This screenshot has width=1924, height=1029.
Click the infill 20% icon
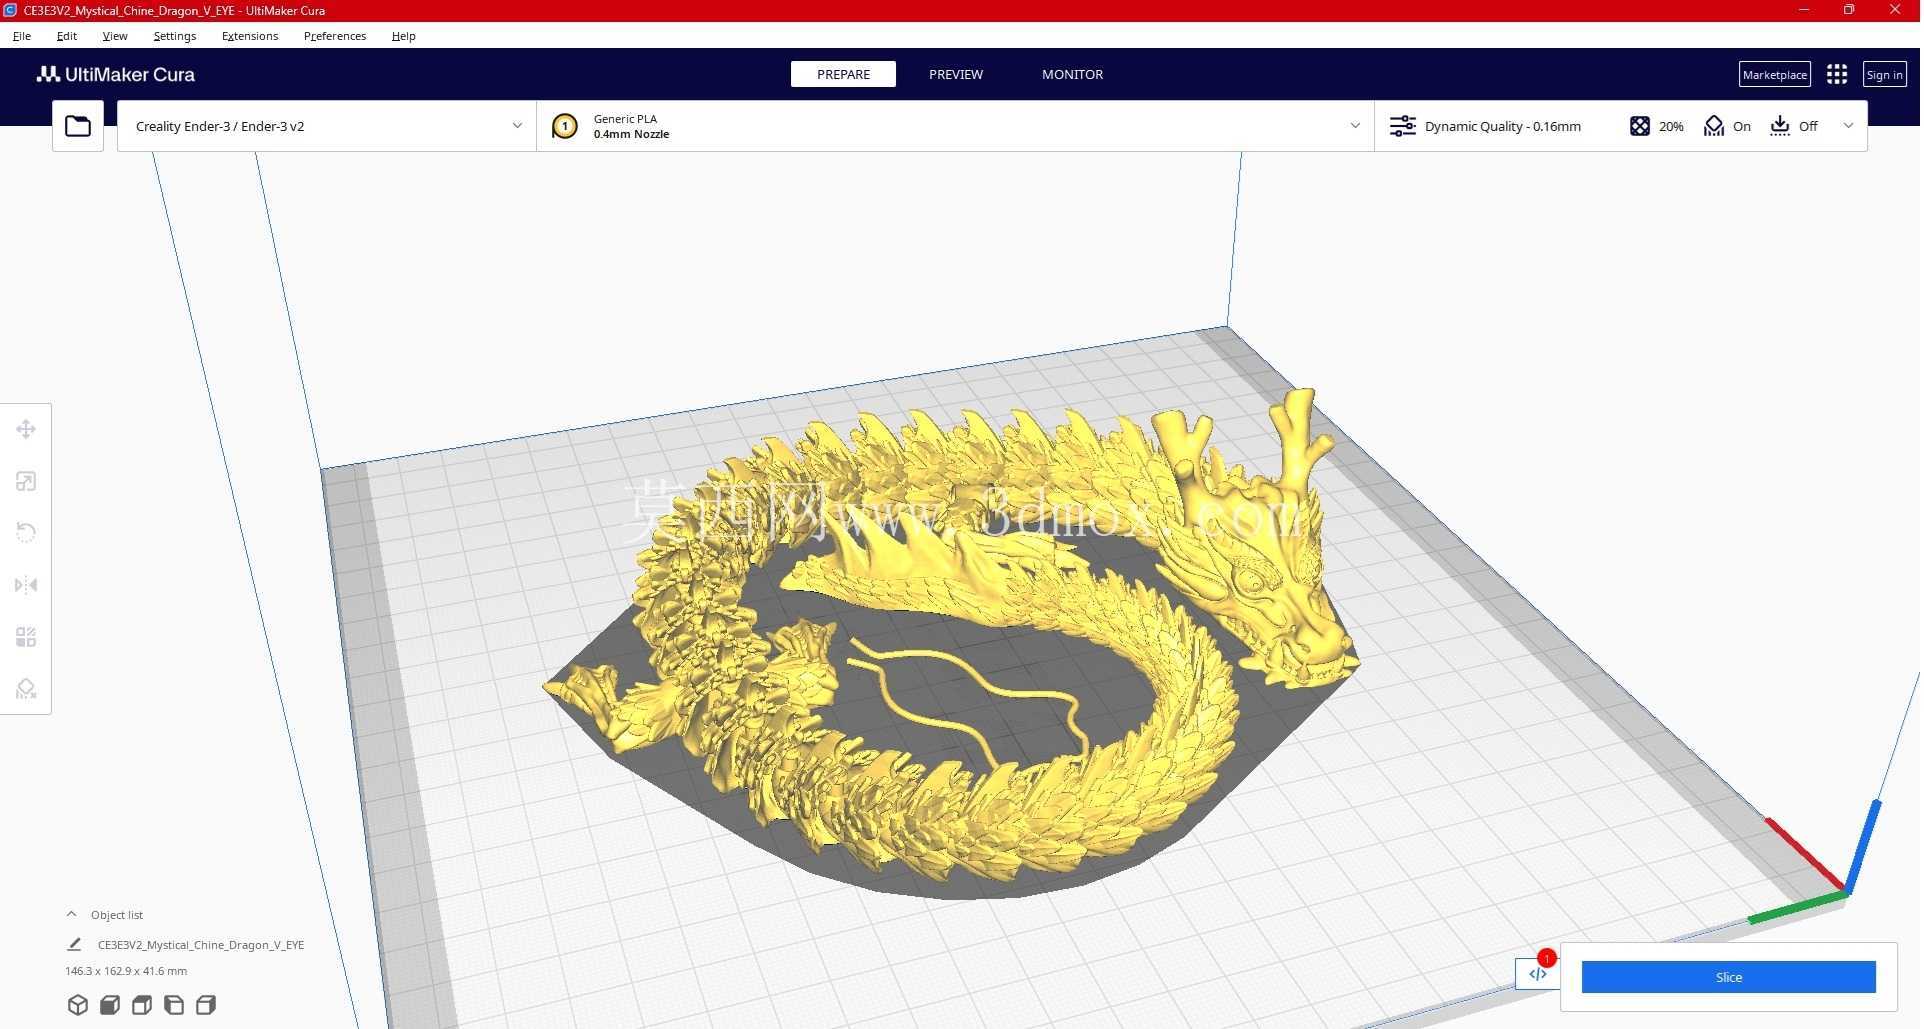[1639, 126]
